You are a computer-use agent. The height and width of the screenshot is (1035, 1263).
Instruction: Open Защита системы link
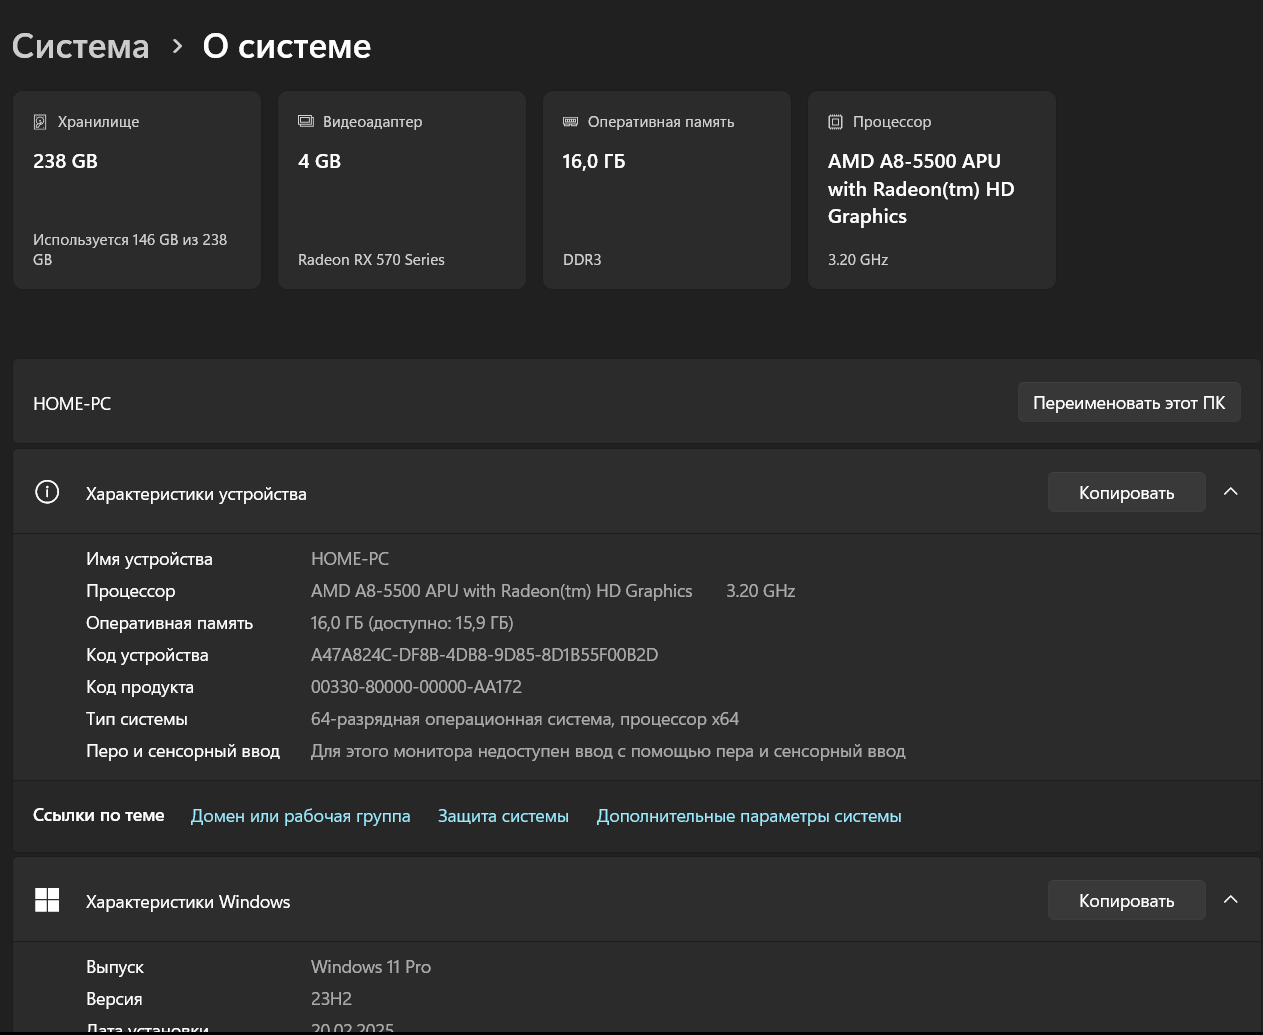click(x=503, y=816)
